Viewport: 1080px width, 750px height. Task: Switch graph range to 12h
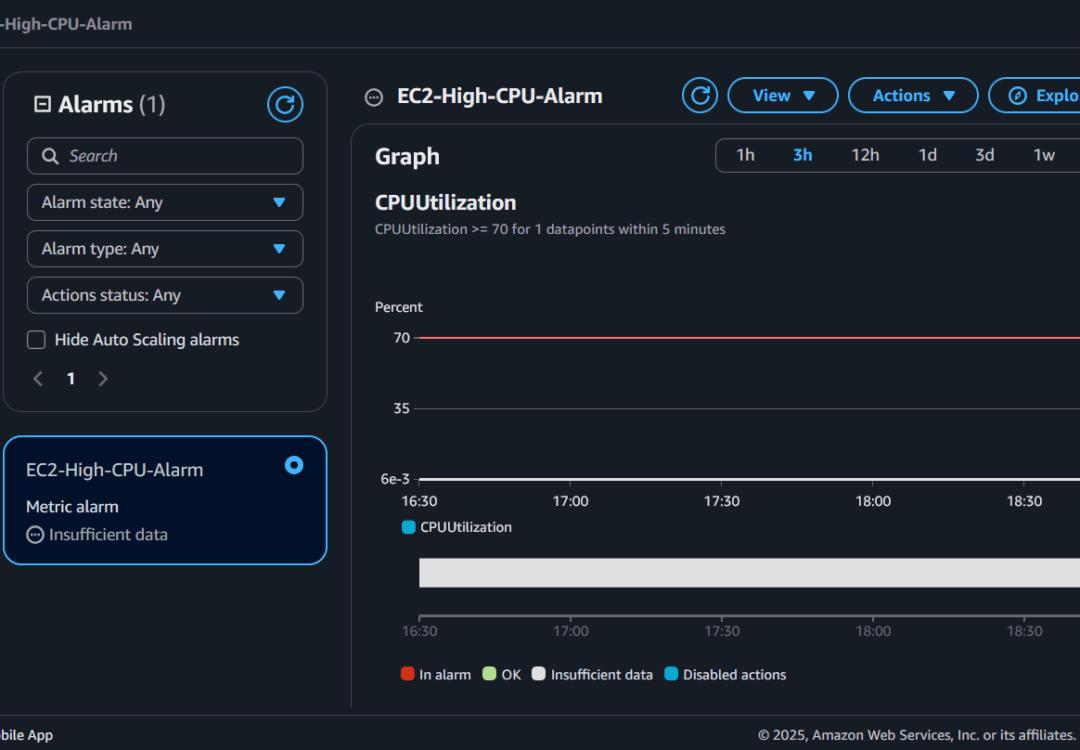coord(865,155)
